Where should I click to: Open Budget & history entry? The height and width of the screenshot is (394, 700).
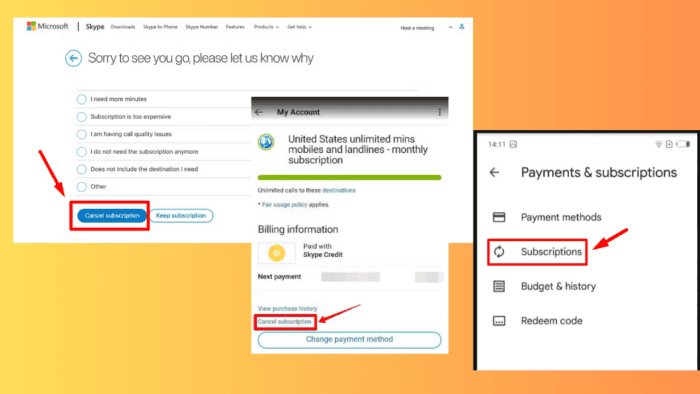tap(558, 286)
